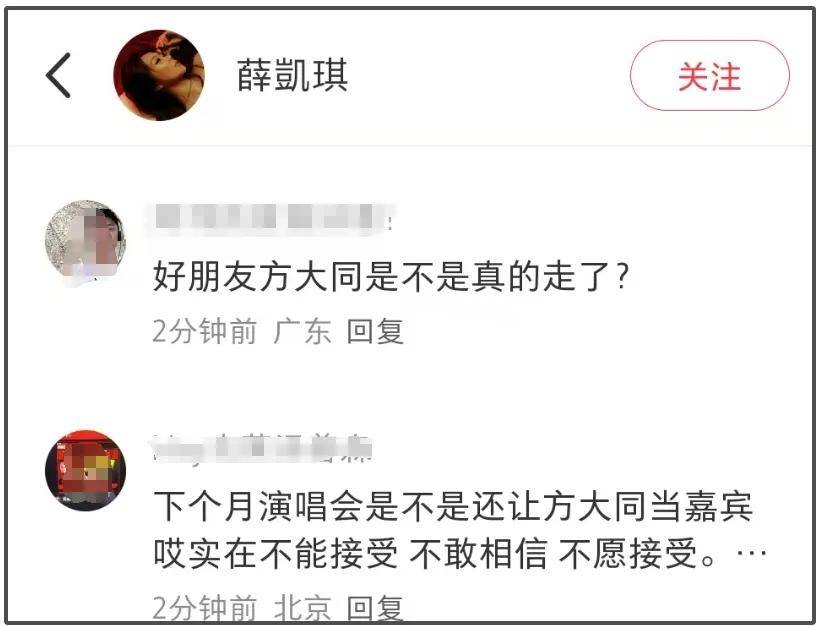Open 薛凯琪's profile picture in header
The image size is (817, 626).
(159, 76)
